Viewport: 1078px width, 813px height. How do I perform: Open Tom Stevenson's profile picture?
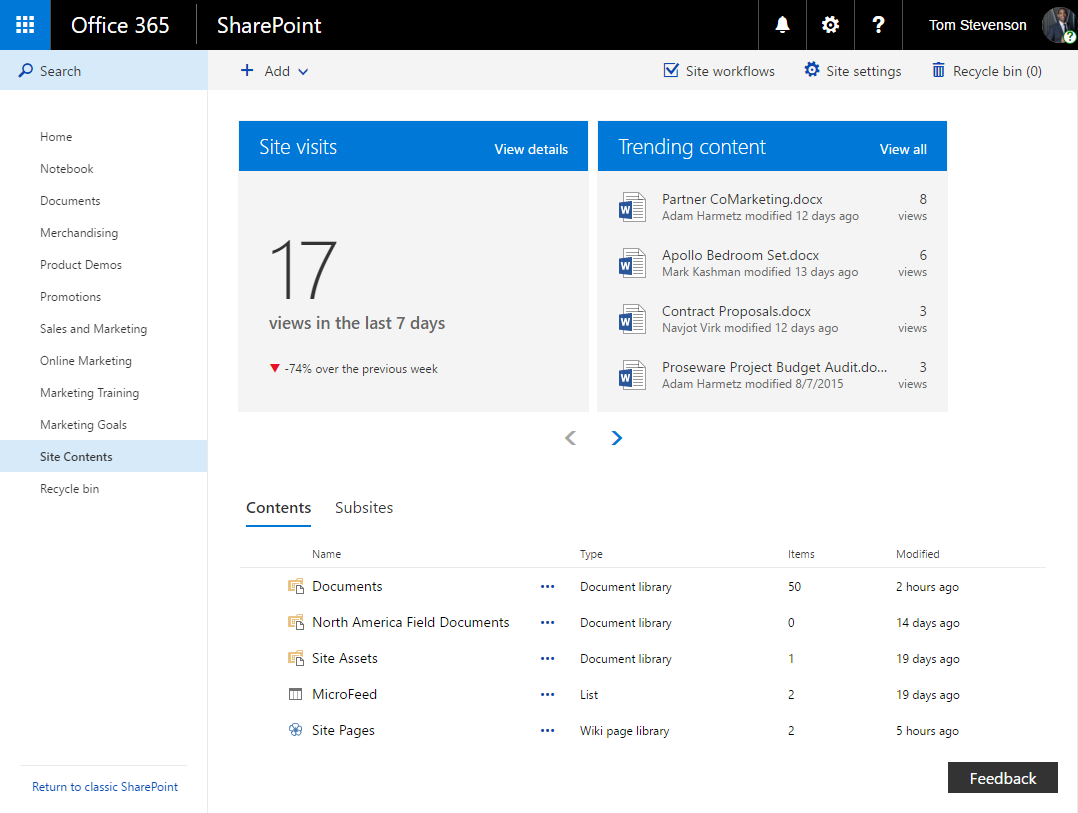pos(1059,25)
